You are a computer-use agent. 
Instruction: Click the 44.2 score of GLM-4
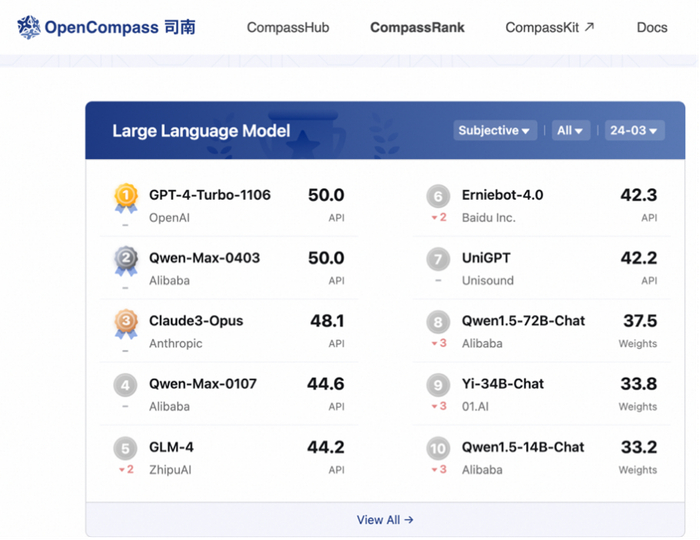325,447
